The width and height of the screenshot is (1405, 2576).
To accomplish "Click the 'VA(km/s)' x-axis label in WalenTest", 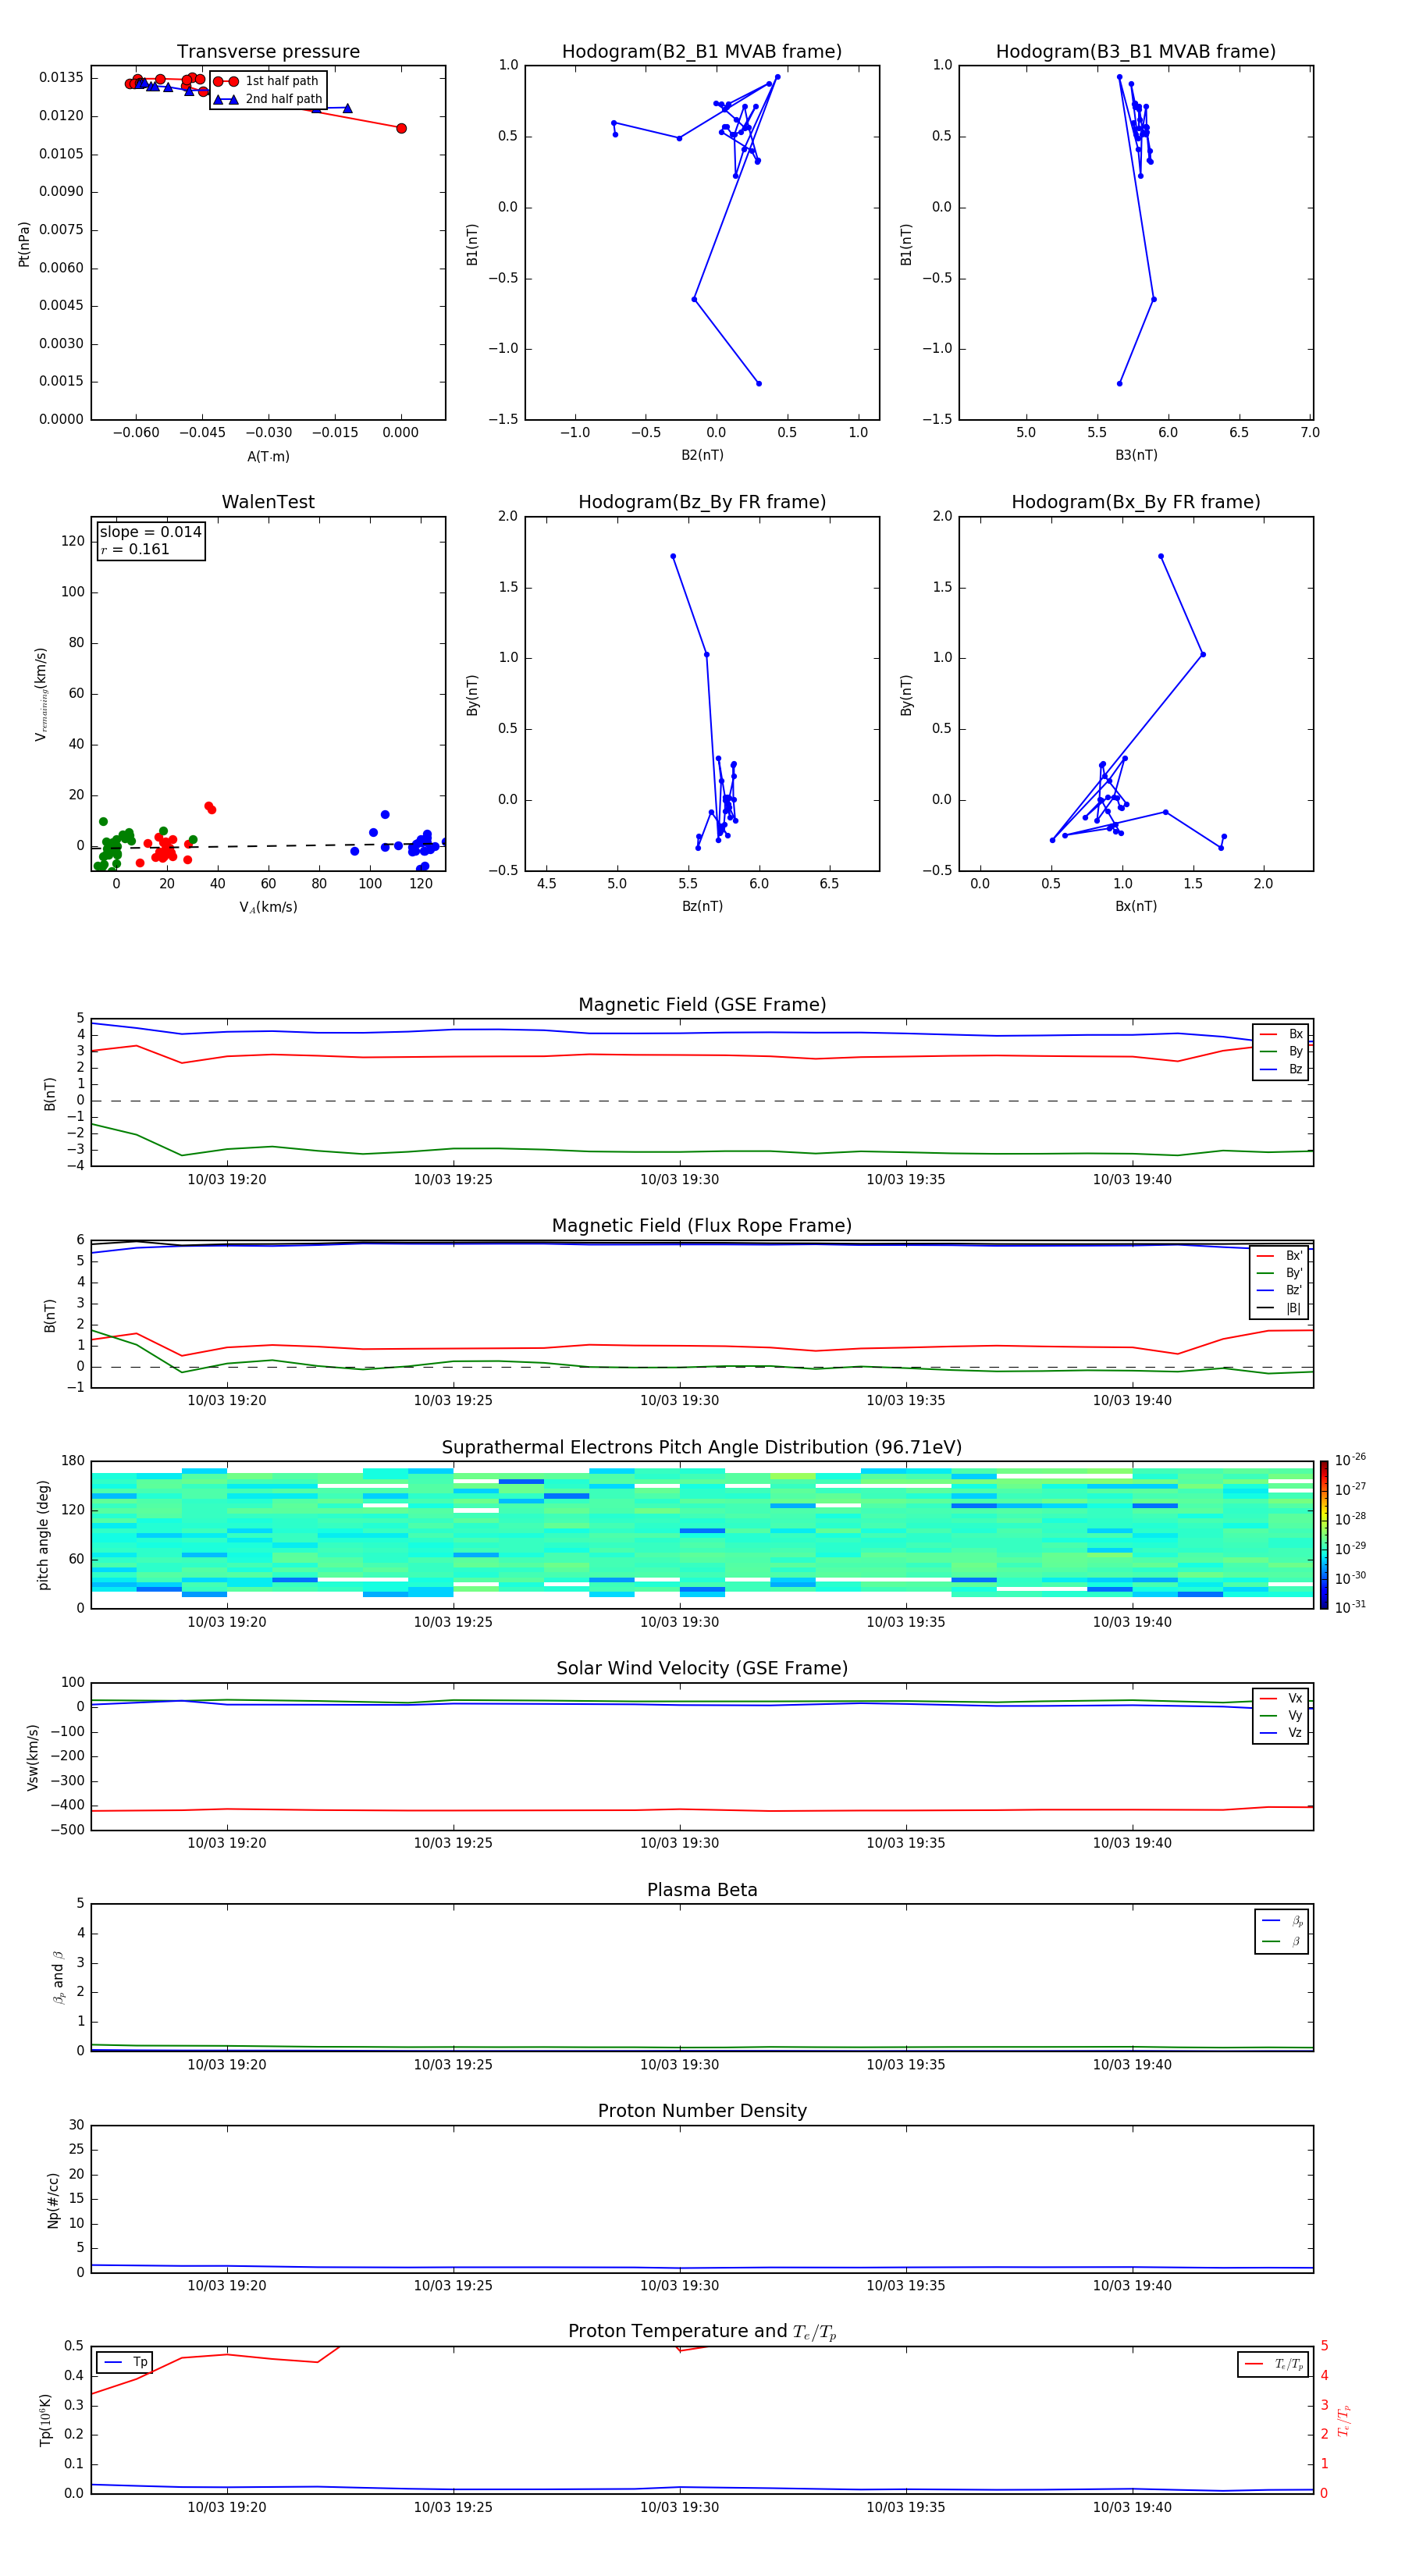I will [268, 907].
